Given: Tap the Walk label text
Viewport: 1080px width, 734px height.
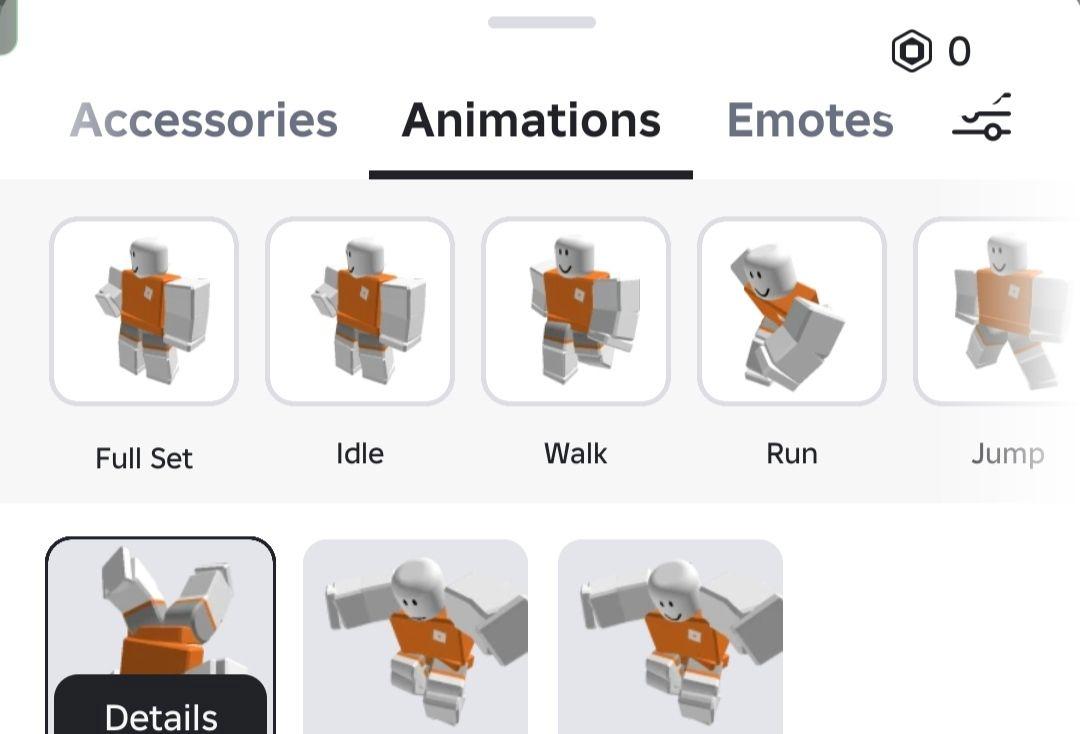Looking at the screenshot, I should click(x=576, y=454).
